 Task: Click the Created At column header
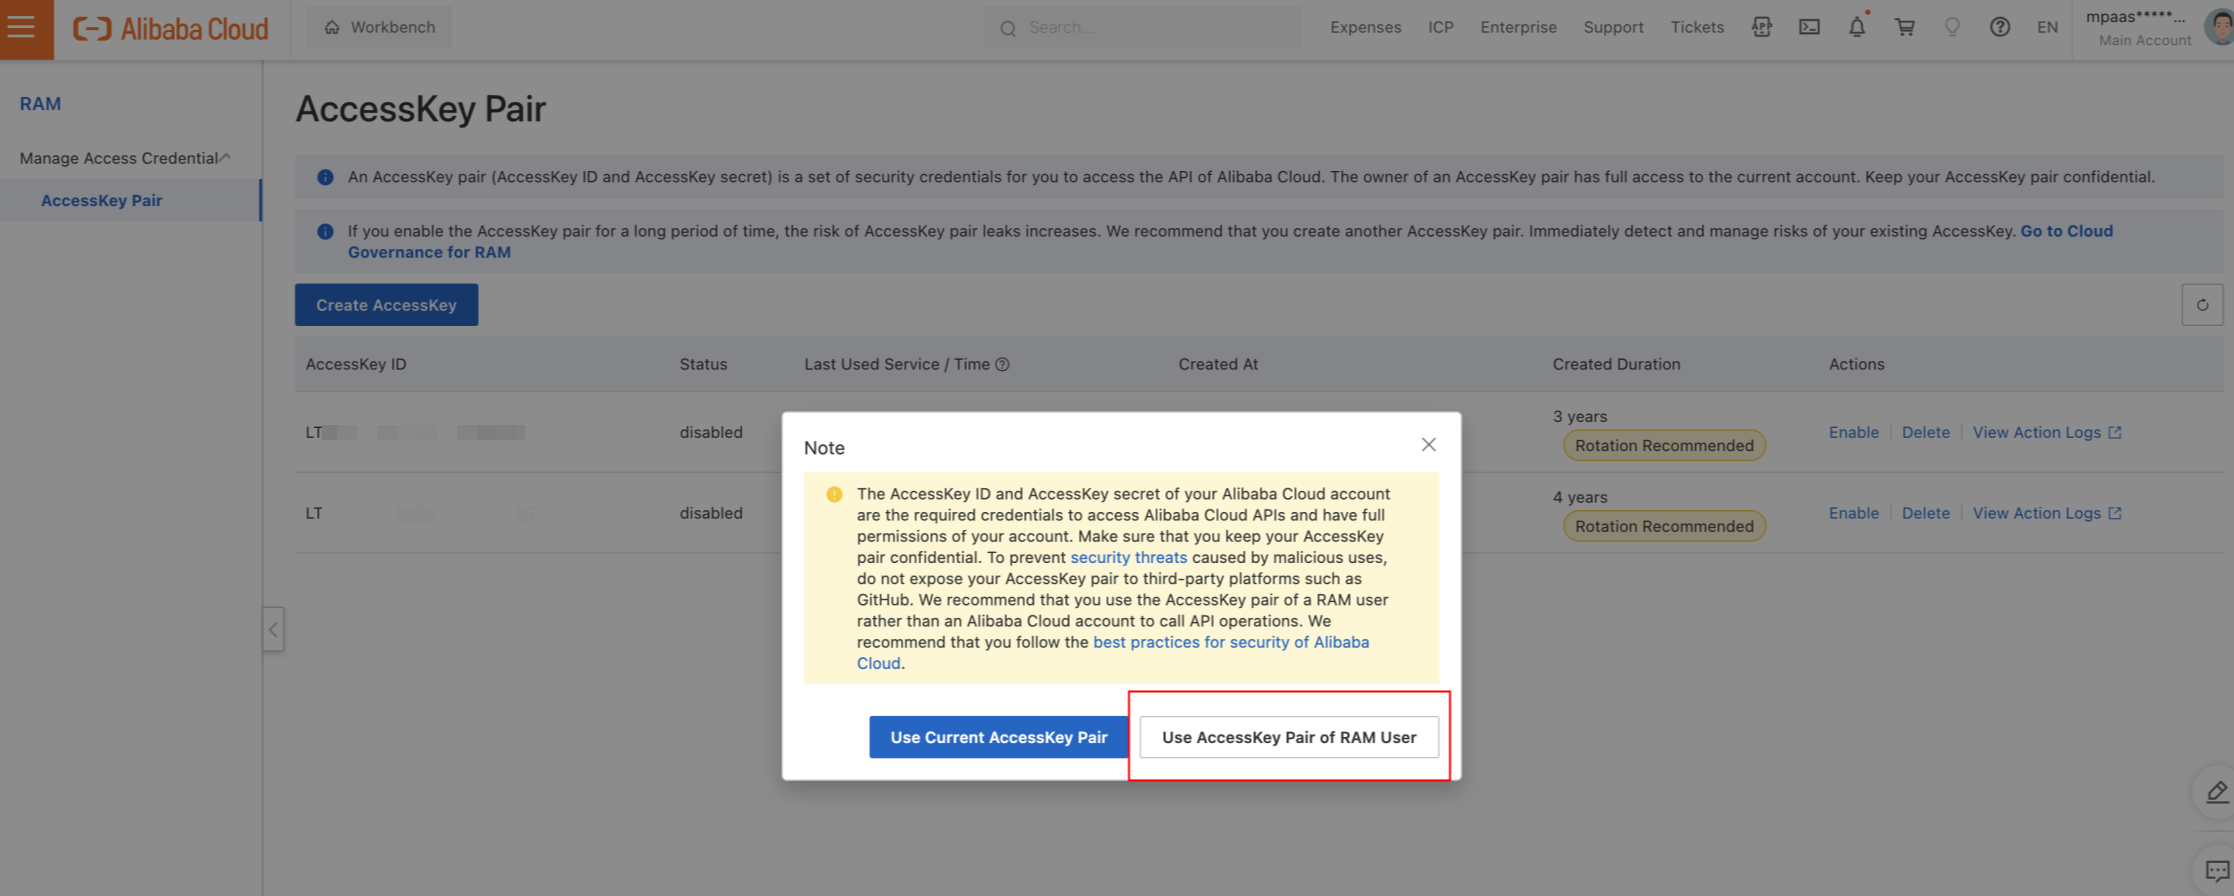pos(1218,364)
